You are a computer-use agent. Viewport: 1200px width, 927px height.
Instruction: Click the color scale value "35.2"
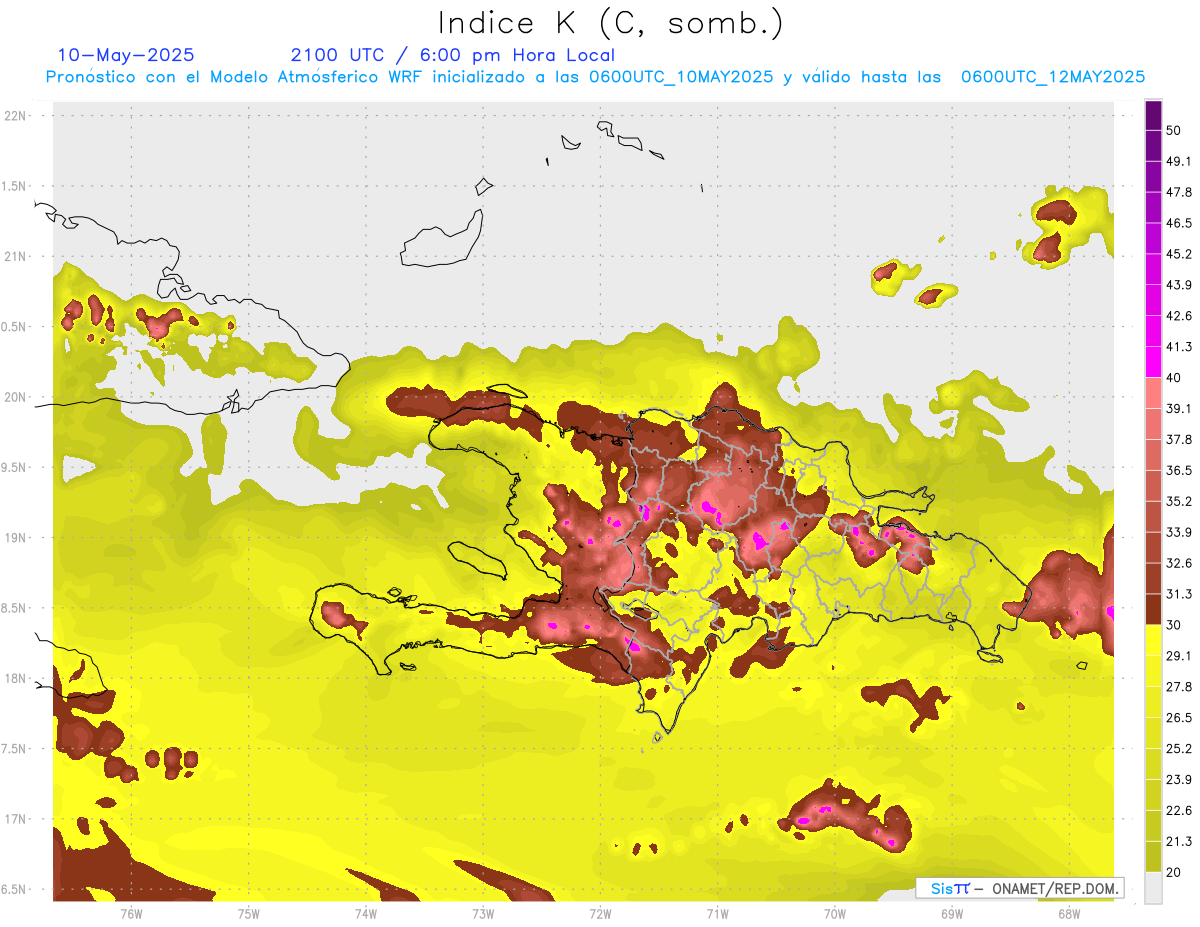[x=1179, y=502]
